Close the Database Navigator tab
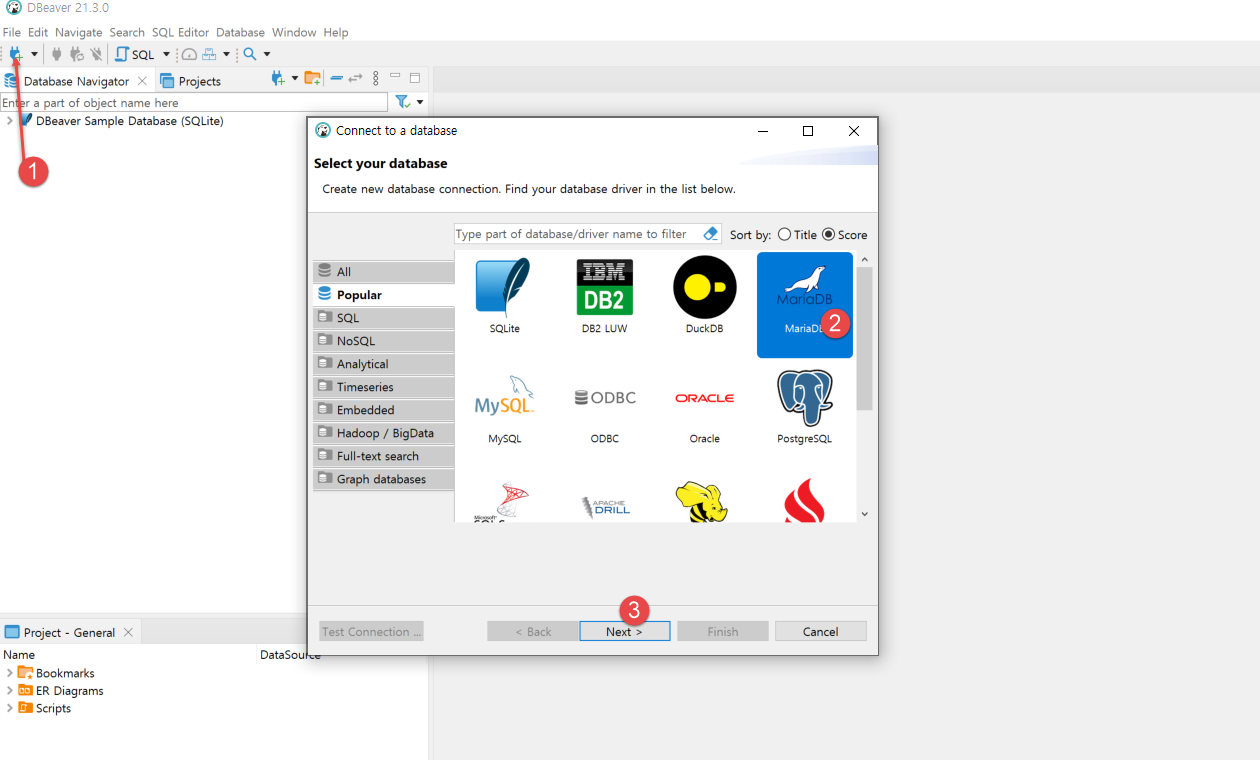Screen dimensions: 1260x760 click(142, 81)
